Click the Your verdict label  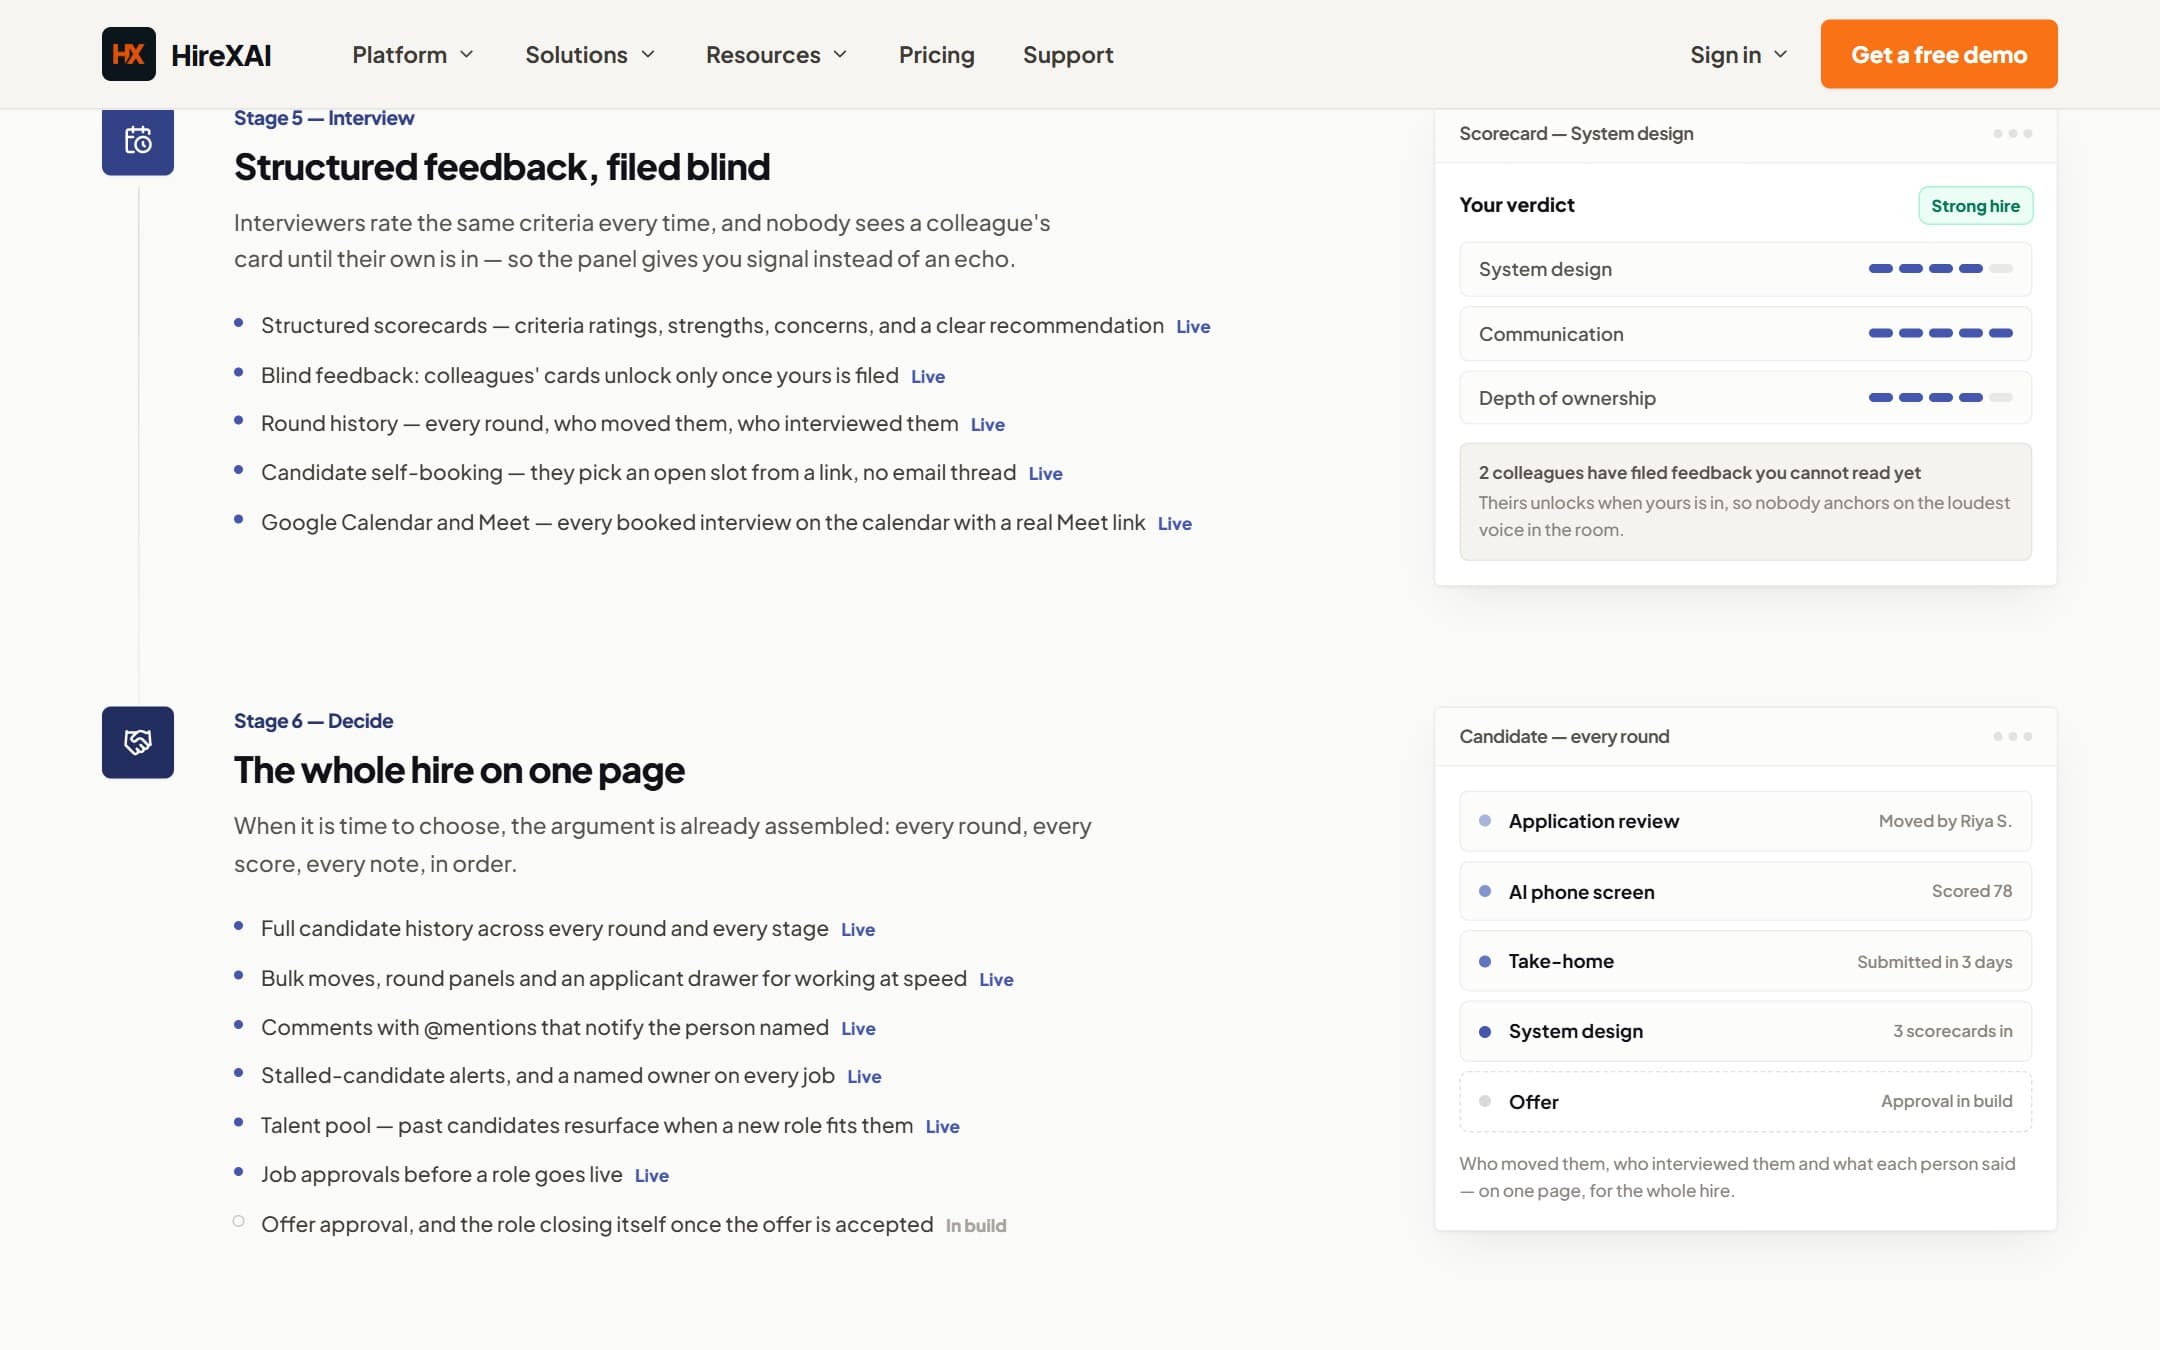click(1516, 205)
